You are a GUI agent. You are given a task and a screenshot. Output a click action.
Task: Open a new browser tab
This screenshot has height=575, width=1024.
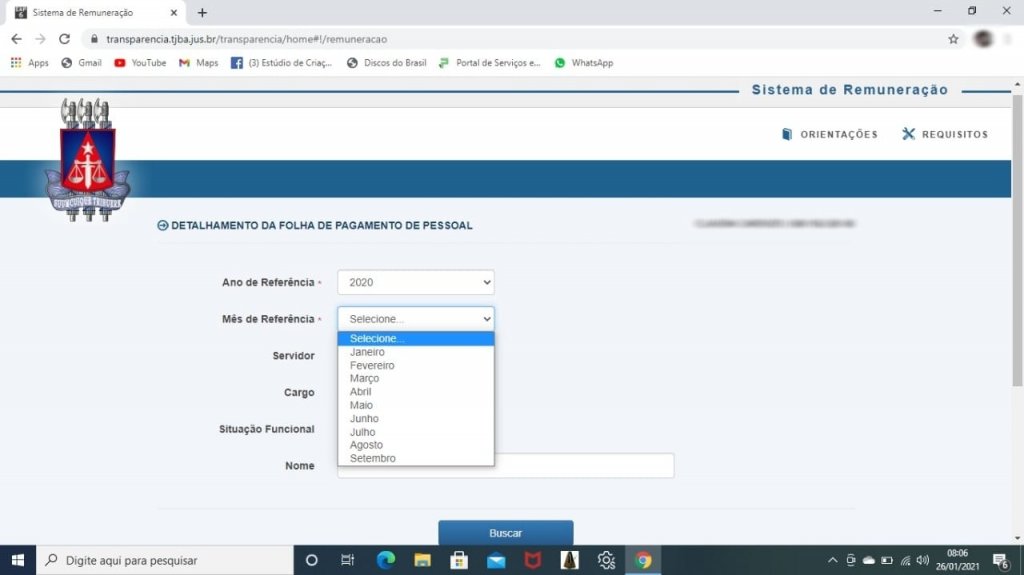[202, 13]
